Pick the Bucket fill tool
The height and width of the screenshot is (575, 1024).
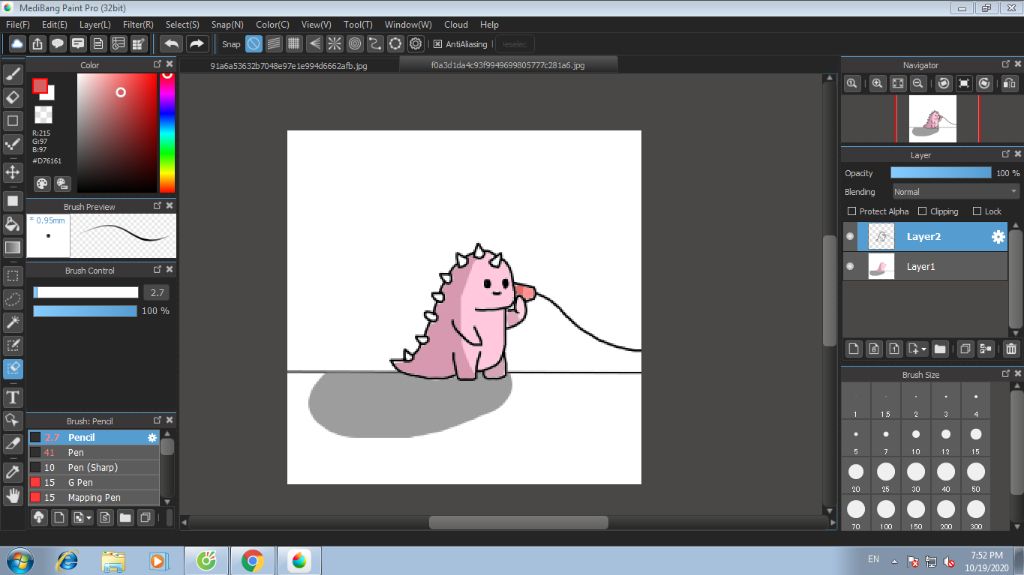13,224
